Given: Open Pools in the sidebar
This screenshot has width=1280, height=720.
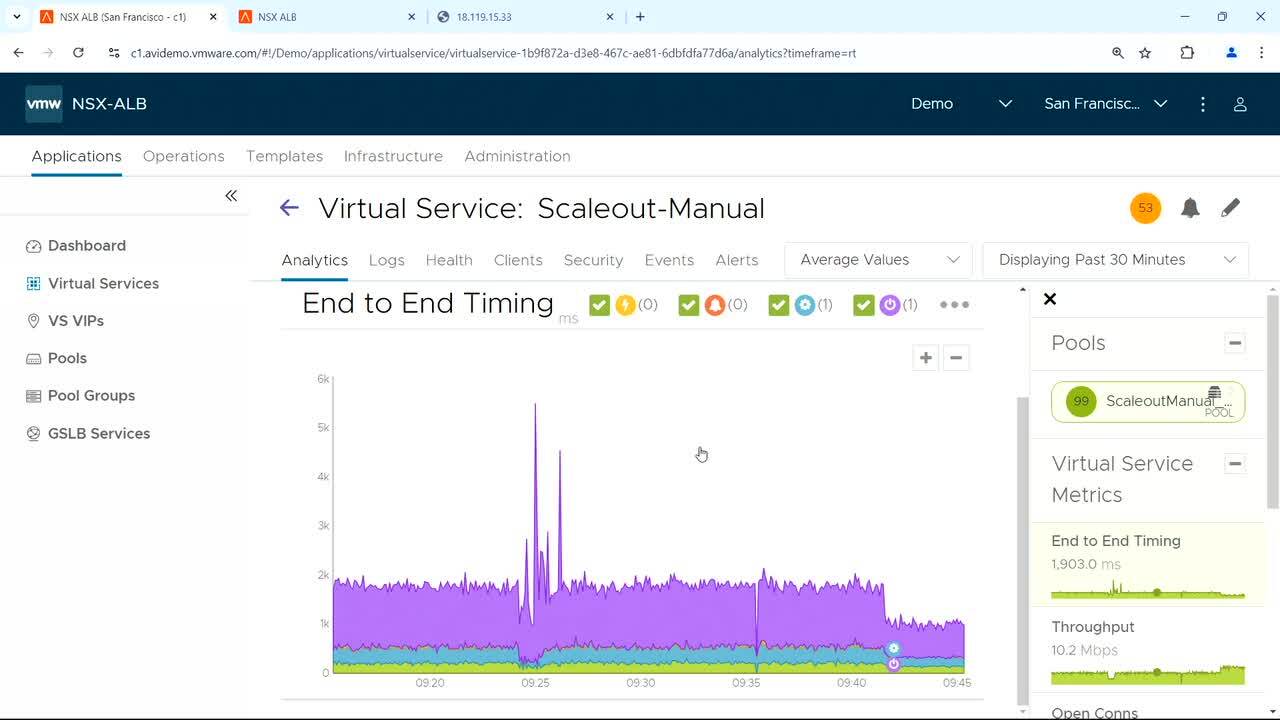Looking at the screenshot, I should [x=56, y=358].
